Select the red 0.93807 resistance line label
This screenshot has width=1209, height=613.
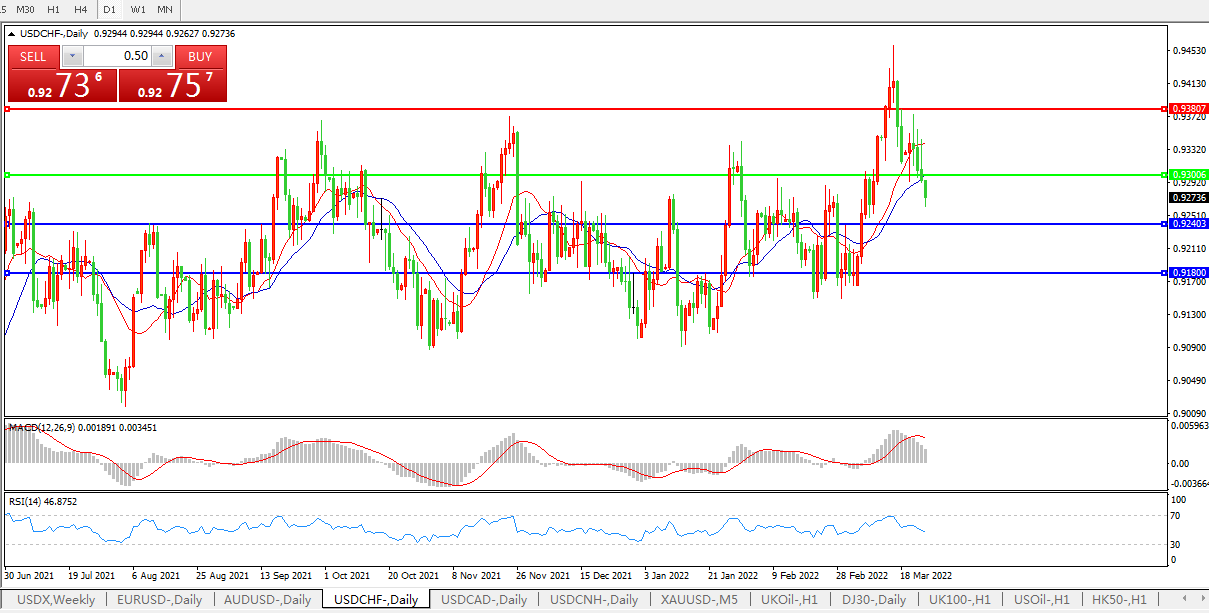pos(1188,108)
